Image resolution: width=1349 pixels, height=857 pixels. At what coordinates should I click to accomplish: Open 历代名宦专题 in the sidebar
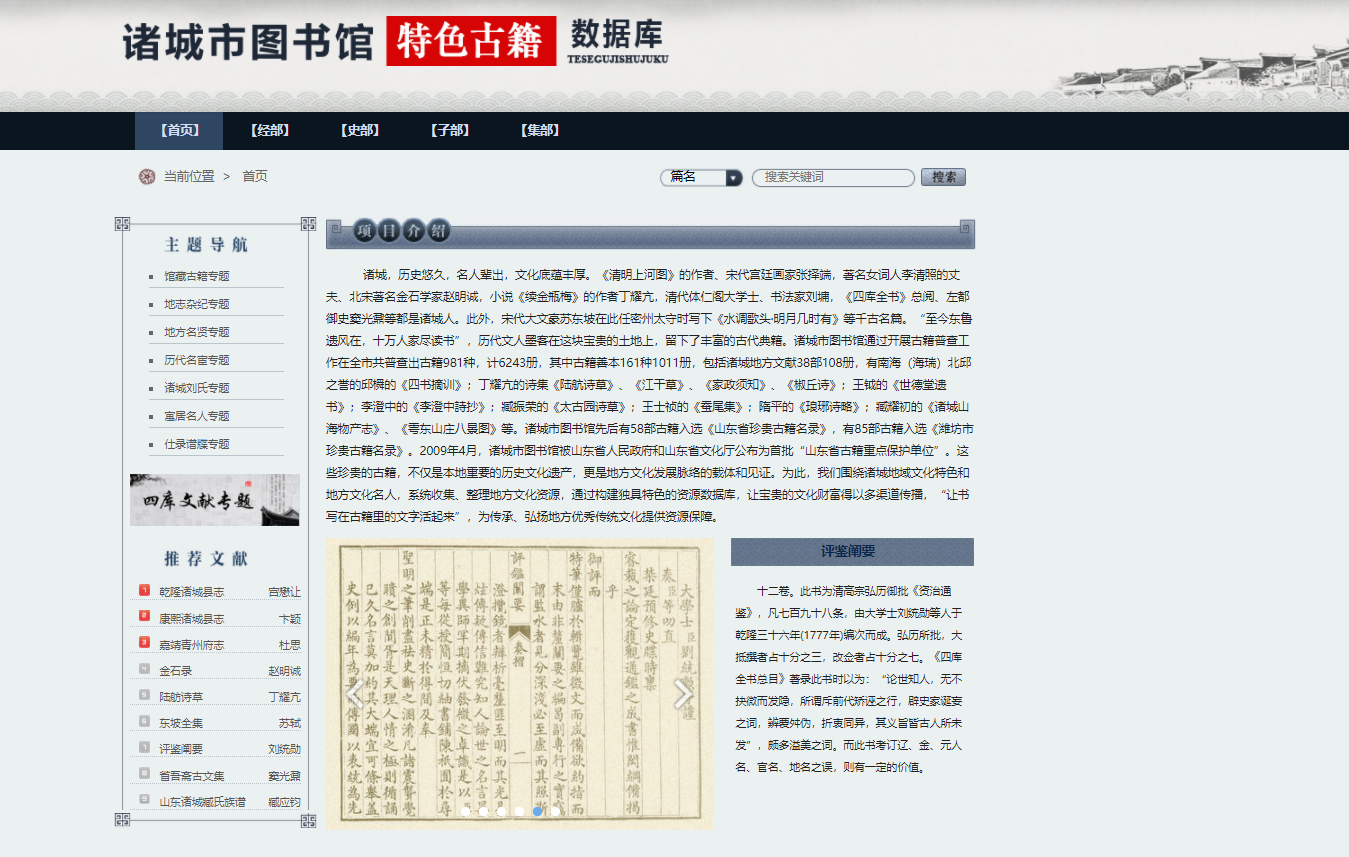click(x=197, y=361)
